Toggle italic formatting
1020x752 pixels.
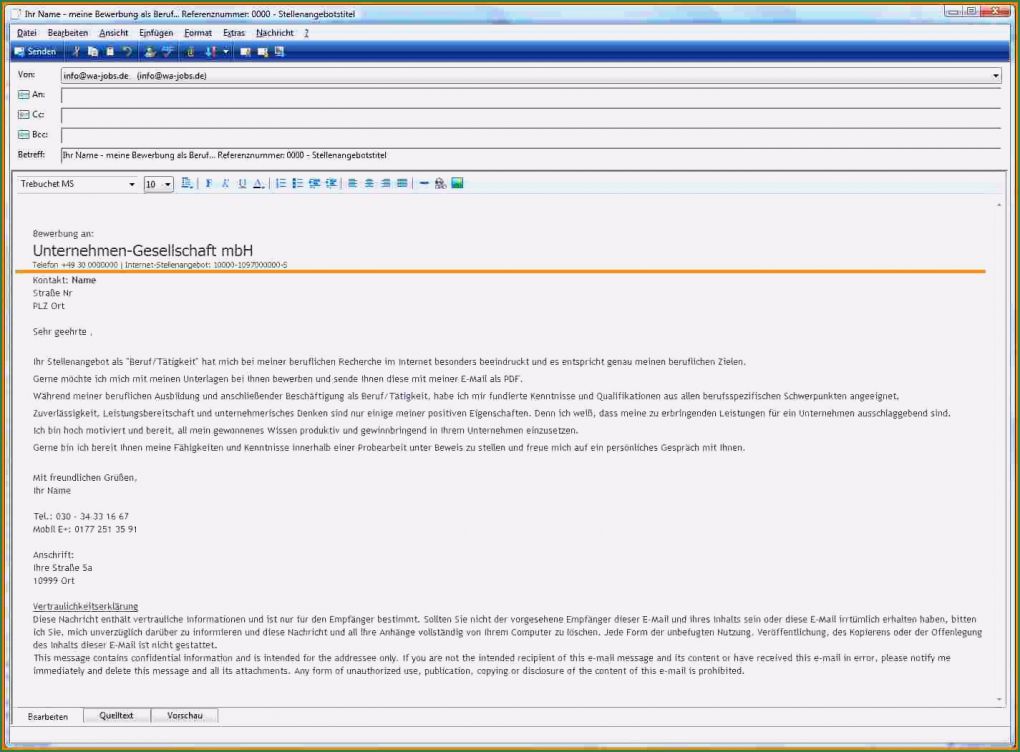[225, 184]
